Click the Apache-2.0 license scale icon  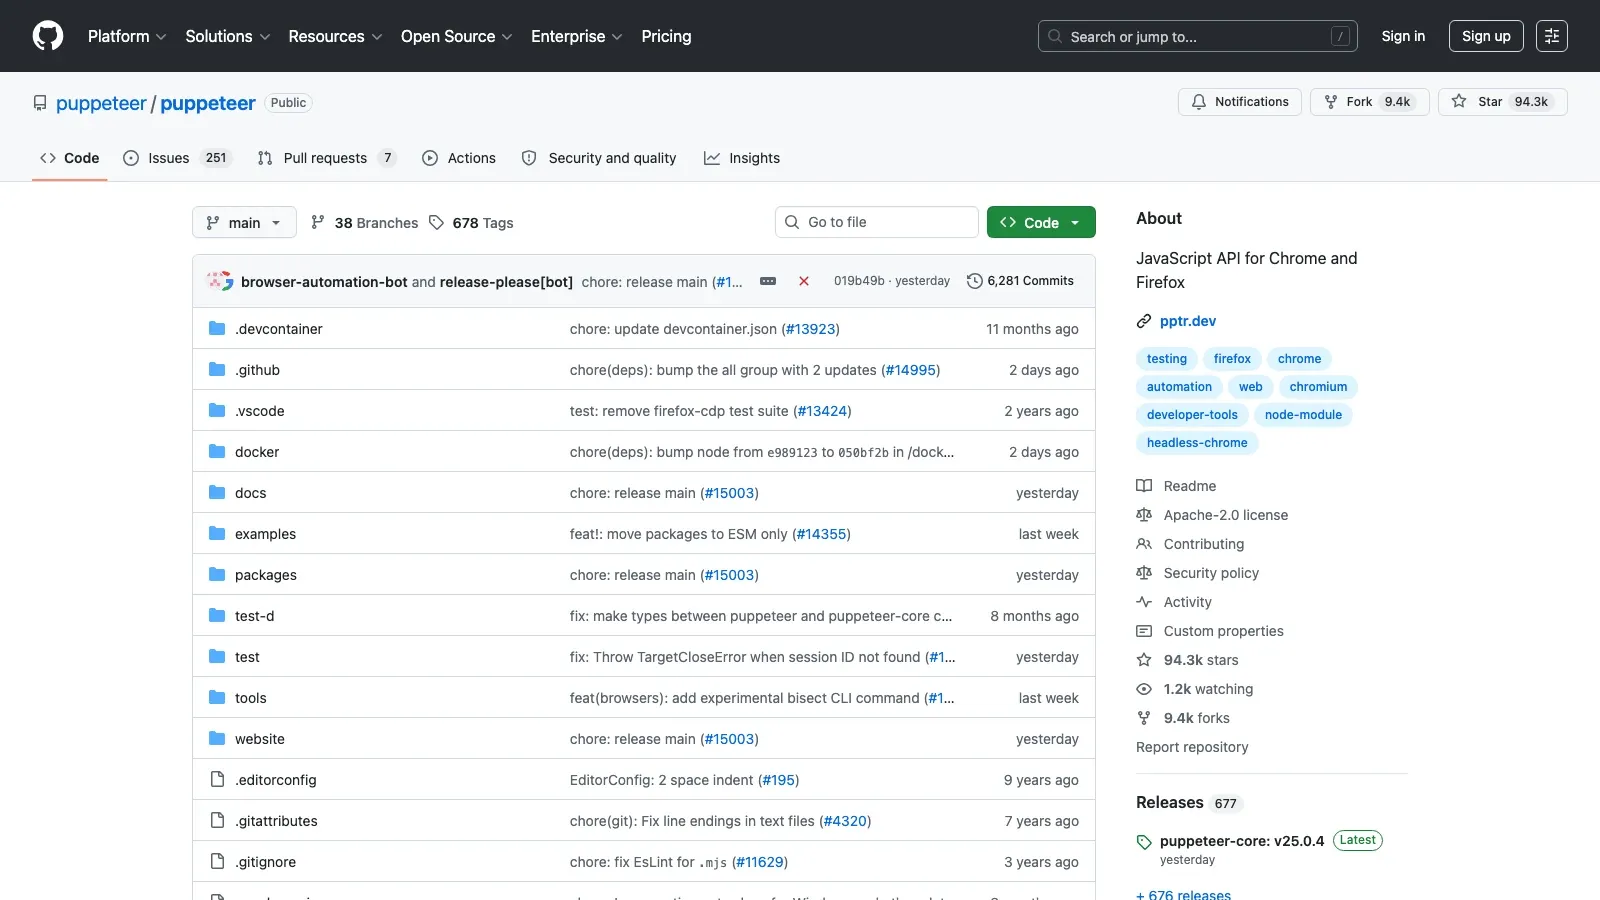[1144, 515]
